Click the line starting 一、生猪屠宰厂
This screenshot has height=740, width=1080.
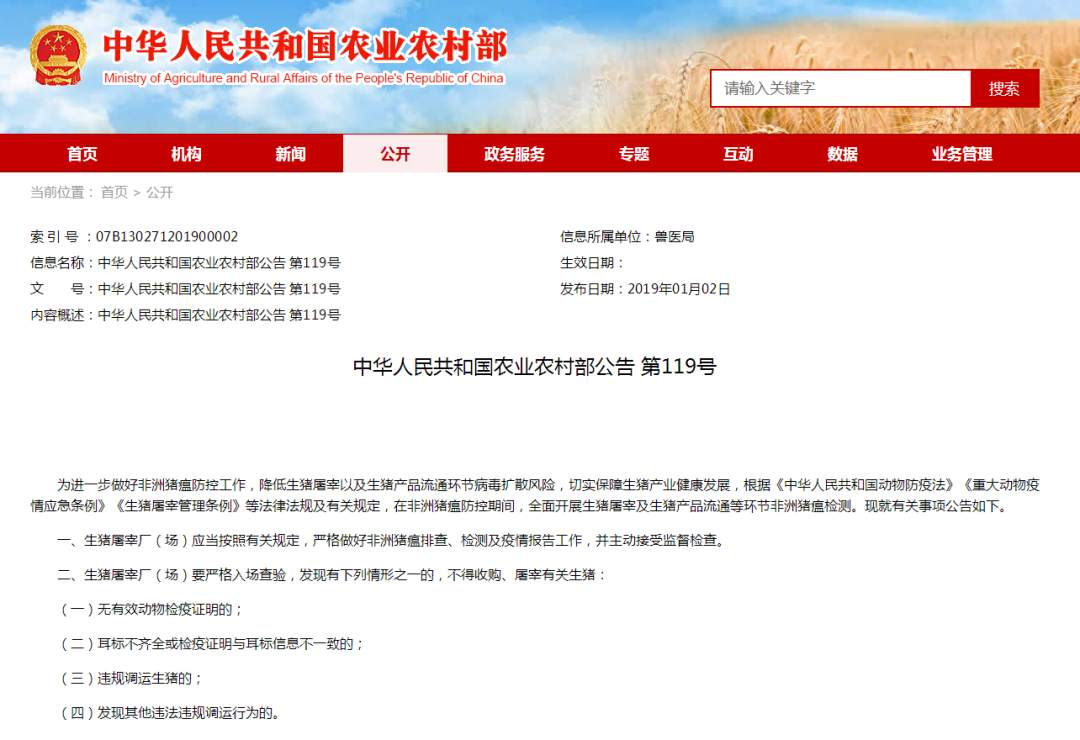click(391, 540)
